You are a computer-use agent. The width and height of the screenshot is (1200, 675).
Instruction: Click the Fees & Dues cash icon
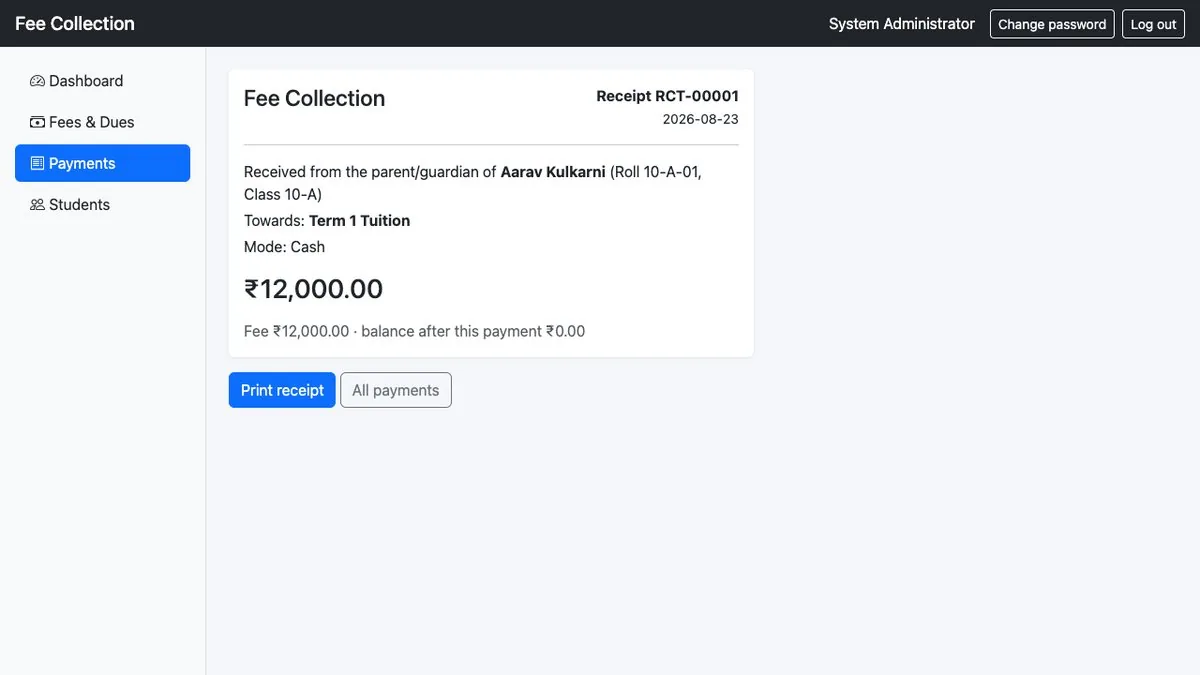(x=38, y=122)
